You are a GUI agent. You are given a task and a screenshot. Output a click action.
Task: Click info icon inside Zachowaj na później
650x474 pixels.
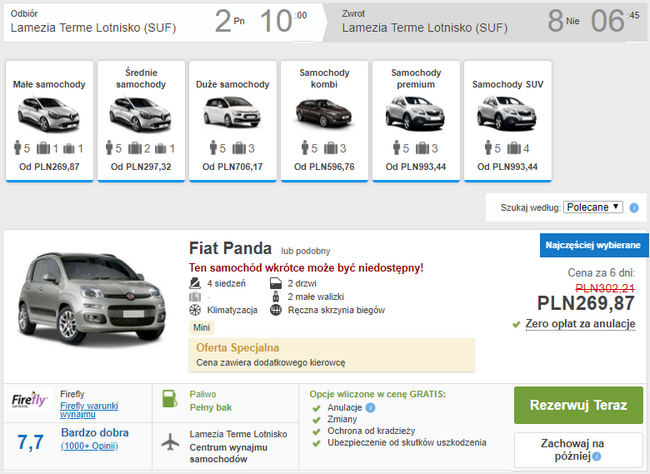[x=597, y=457]
